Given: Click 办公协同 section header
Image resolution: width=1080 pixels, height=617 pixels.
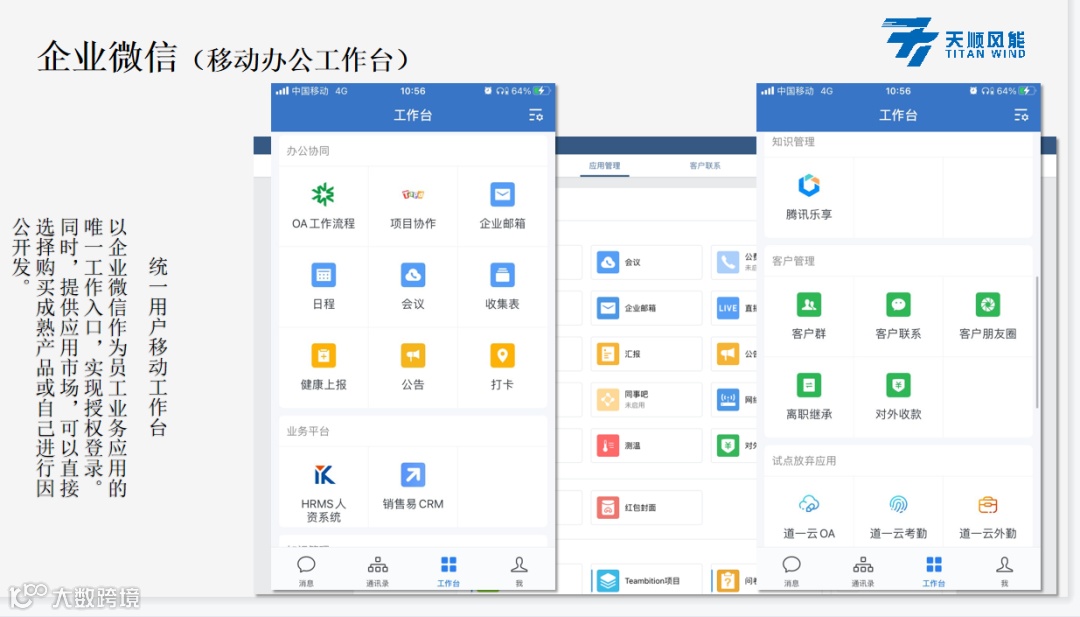Looking at the screenshot, I should (x=308, y=151).
